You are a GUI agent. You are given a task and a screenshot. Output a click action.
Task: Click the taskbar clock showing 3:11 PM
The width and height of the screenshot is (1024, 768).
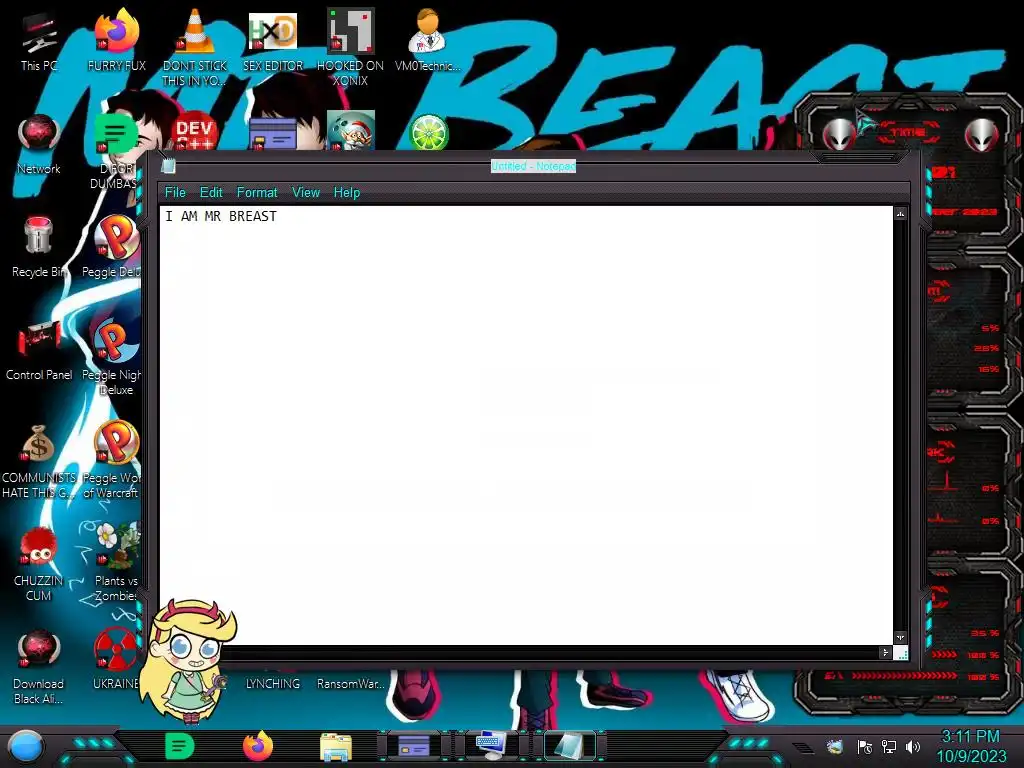(x=971, y=746)
